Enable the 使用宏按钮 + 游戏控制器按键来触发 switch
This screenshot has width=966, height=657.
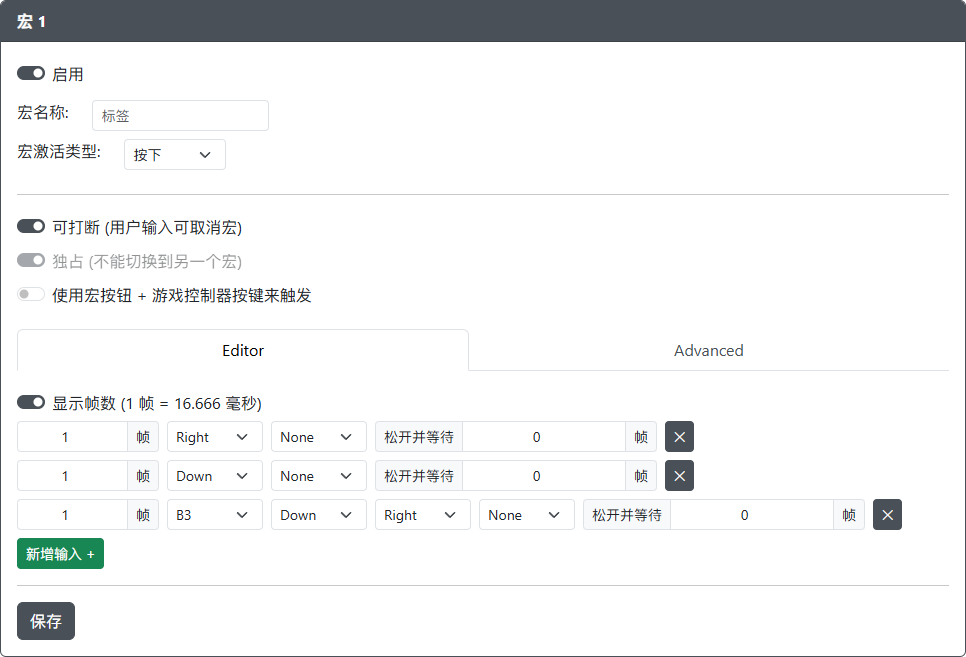pyautogui.click(x=31, y=295)
